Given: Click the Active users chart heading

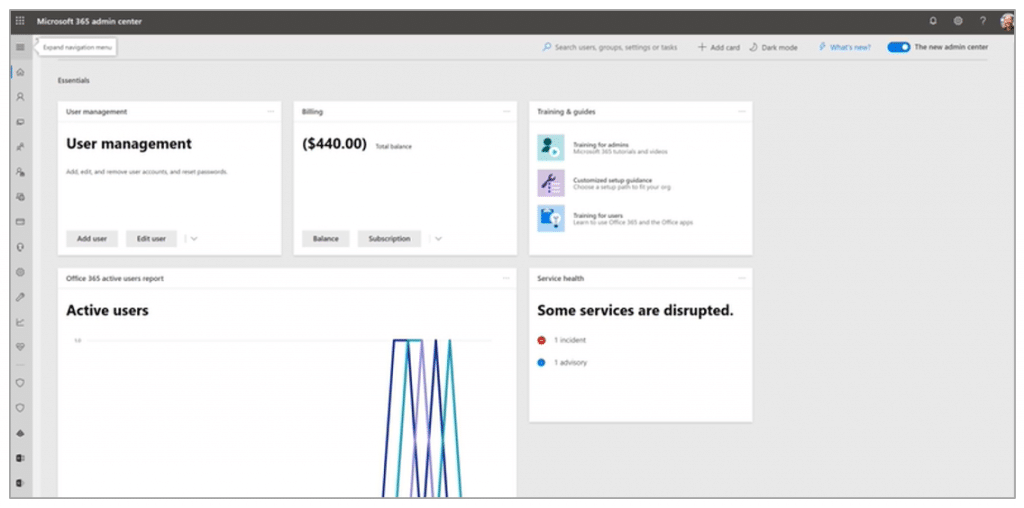Looking at the screenshot, I should pos(107,311).
